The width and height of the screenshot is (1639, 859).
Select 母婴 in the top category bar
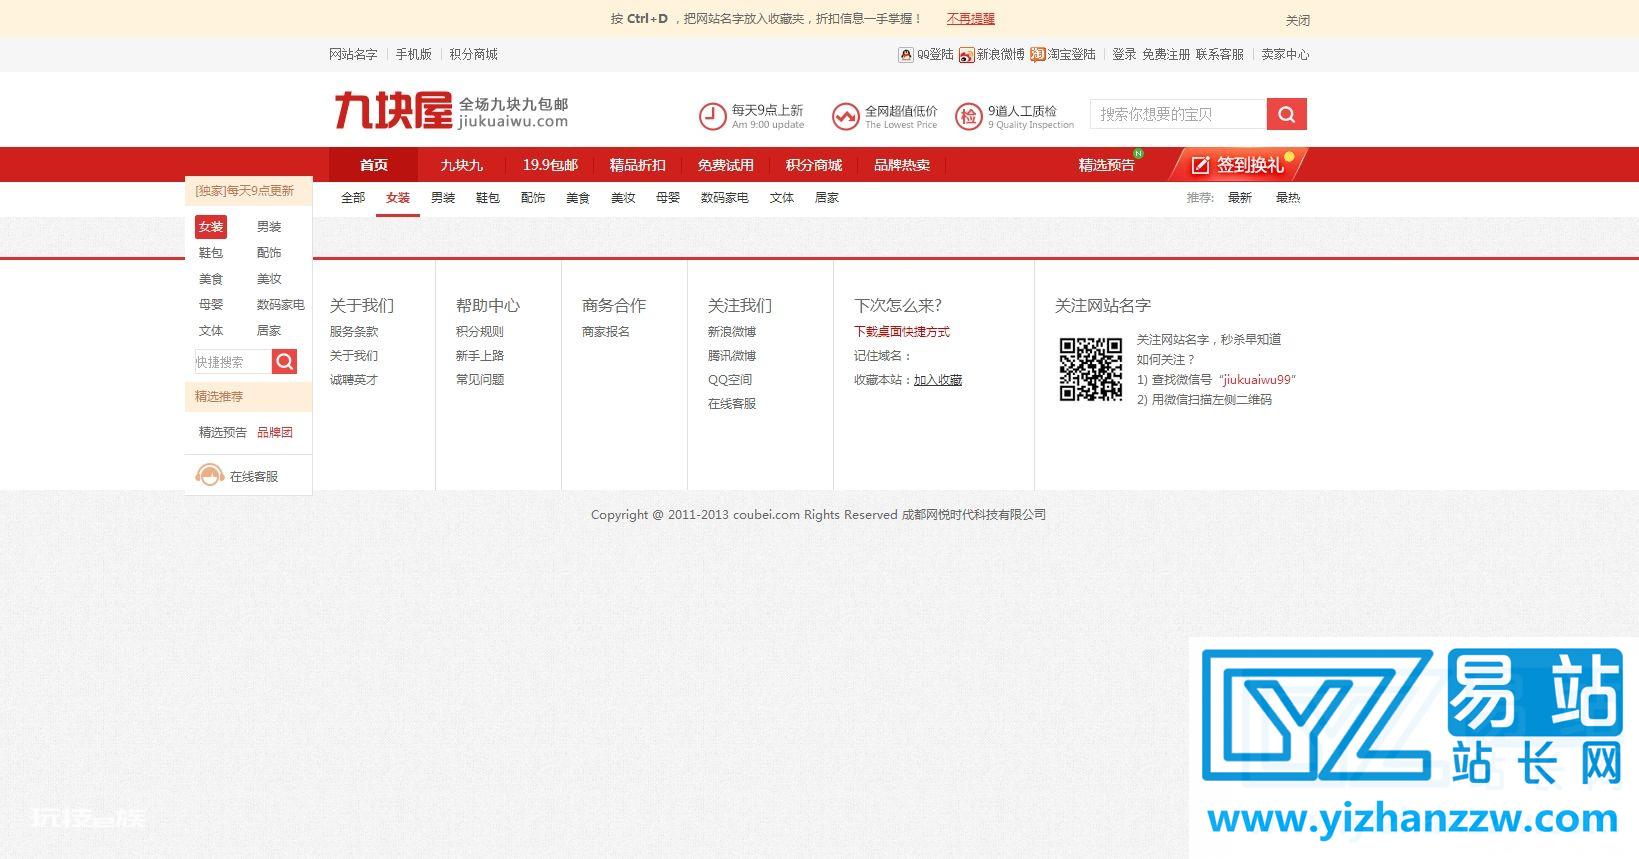pyautogui.click(x=668, y=198)
